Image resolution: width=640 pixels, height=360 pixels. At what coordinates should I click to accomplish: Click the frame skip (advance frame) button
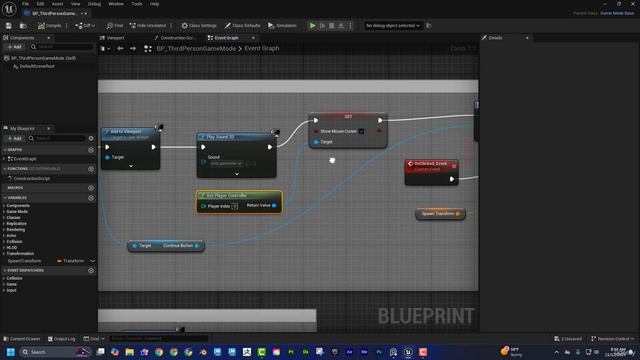click(322, 26)
